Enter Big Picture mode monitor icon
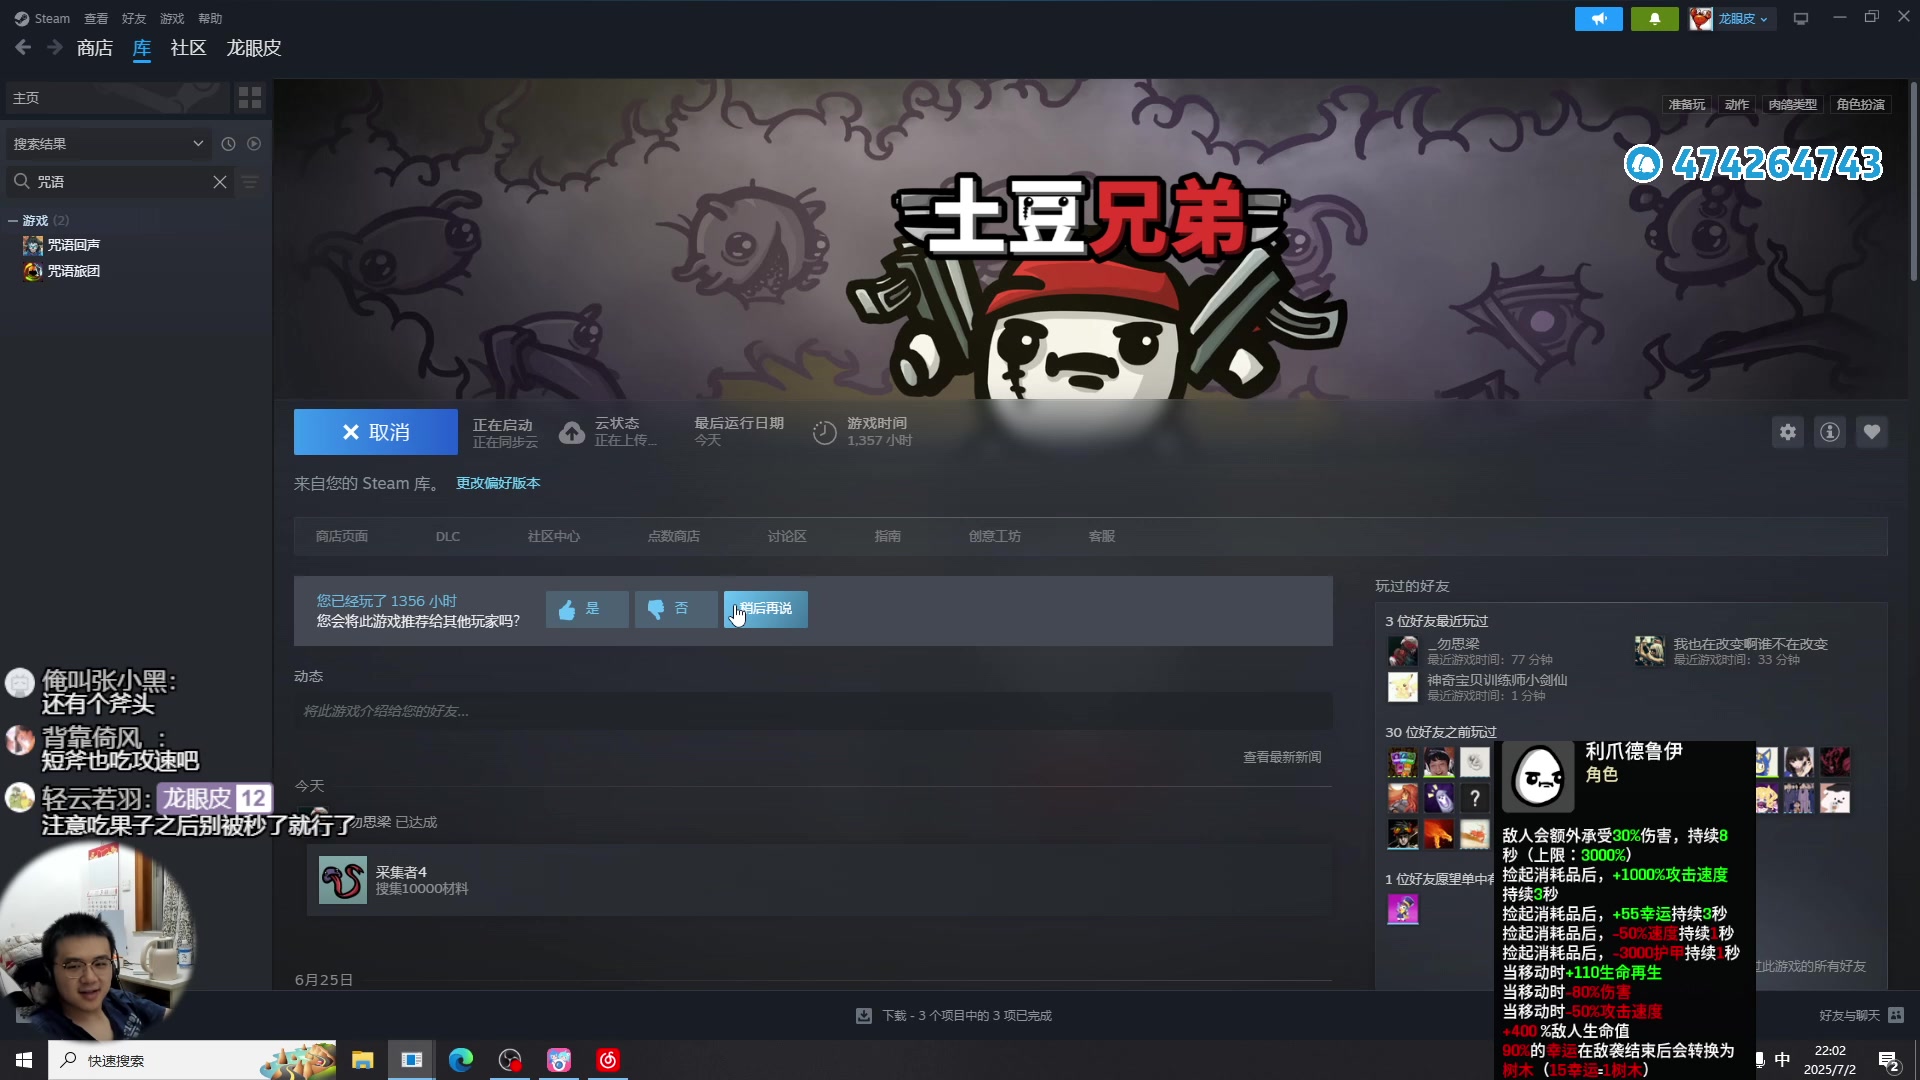The width and height of the screenshot is (1920, 1080). click(x=1801, y=18)
